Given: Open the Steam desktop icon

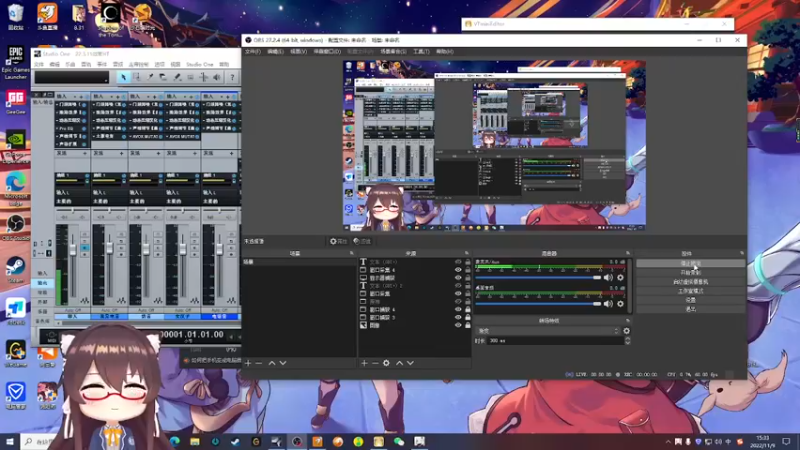Looking at the screenshot, I should tap(15, 269).
